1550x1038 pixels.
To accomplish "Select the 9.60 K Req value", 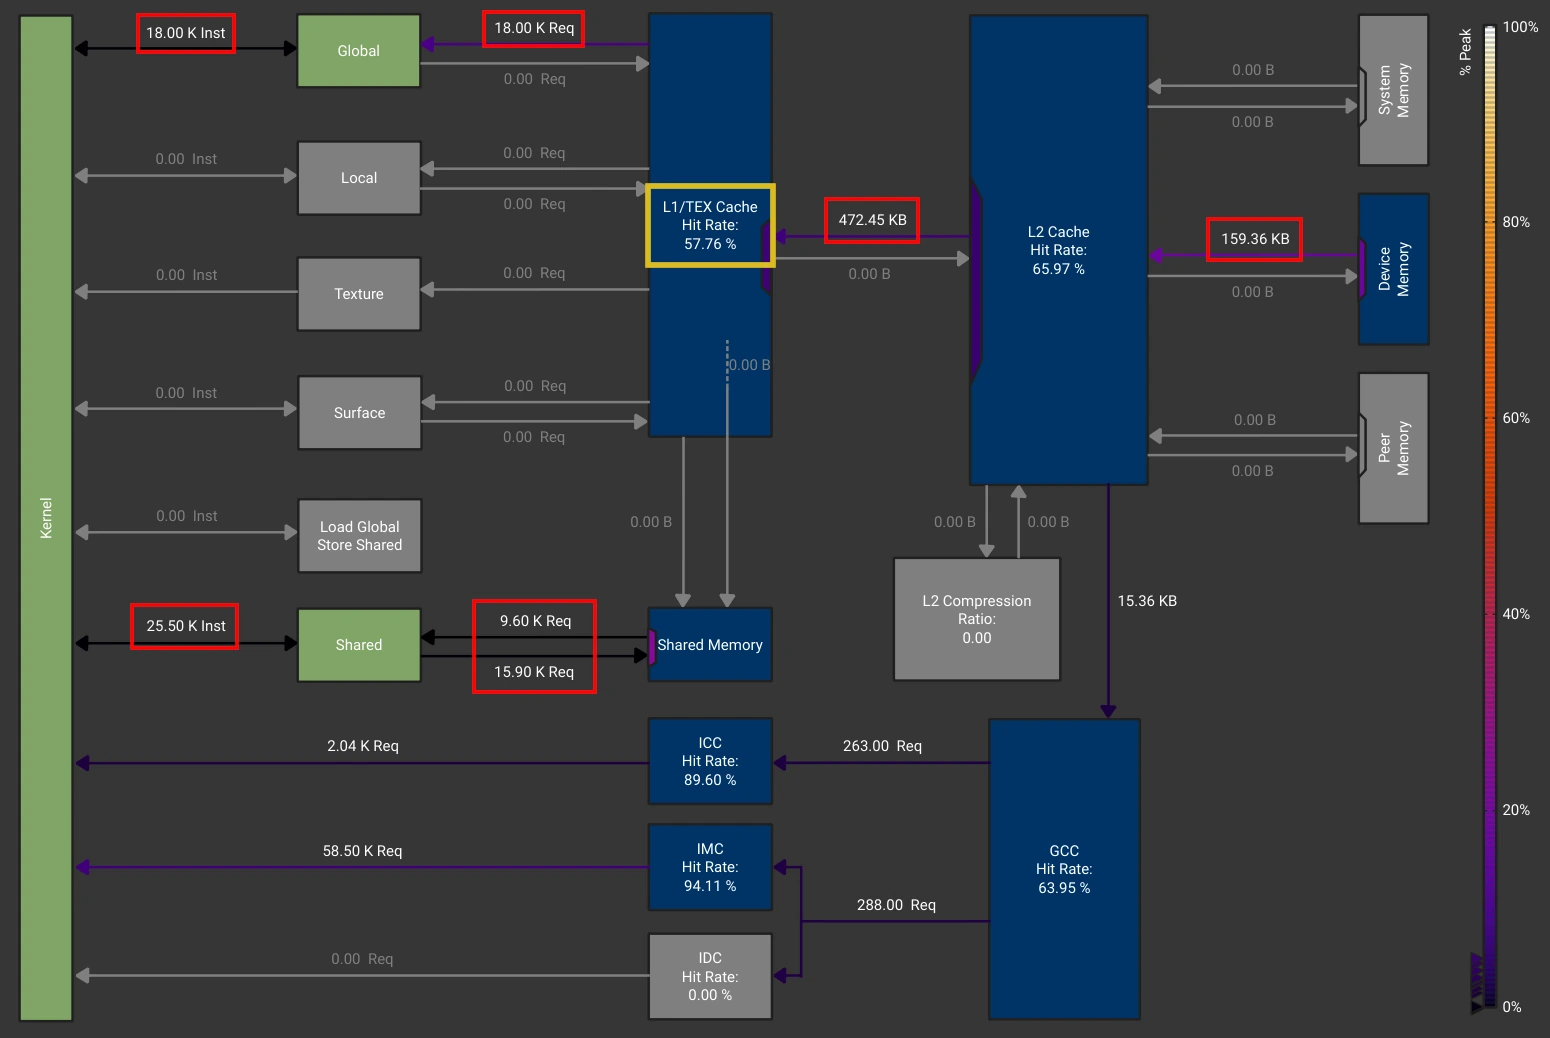I will coord(535,621).
